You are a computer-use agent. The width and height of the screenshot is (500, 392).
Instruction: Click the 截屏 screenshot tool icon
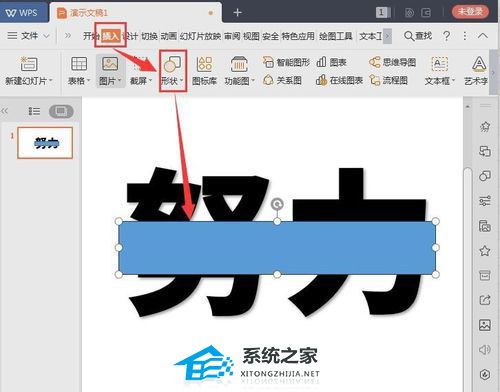[140, 64]
